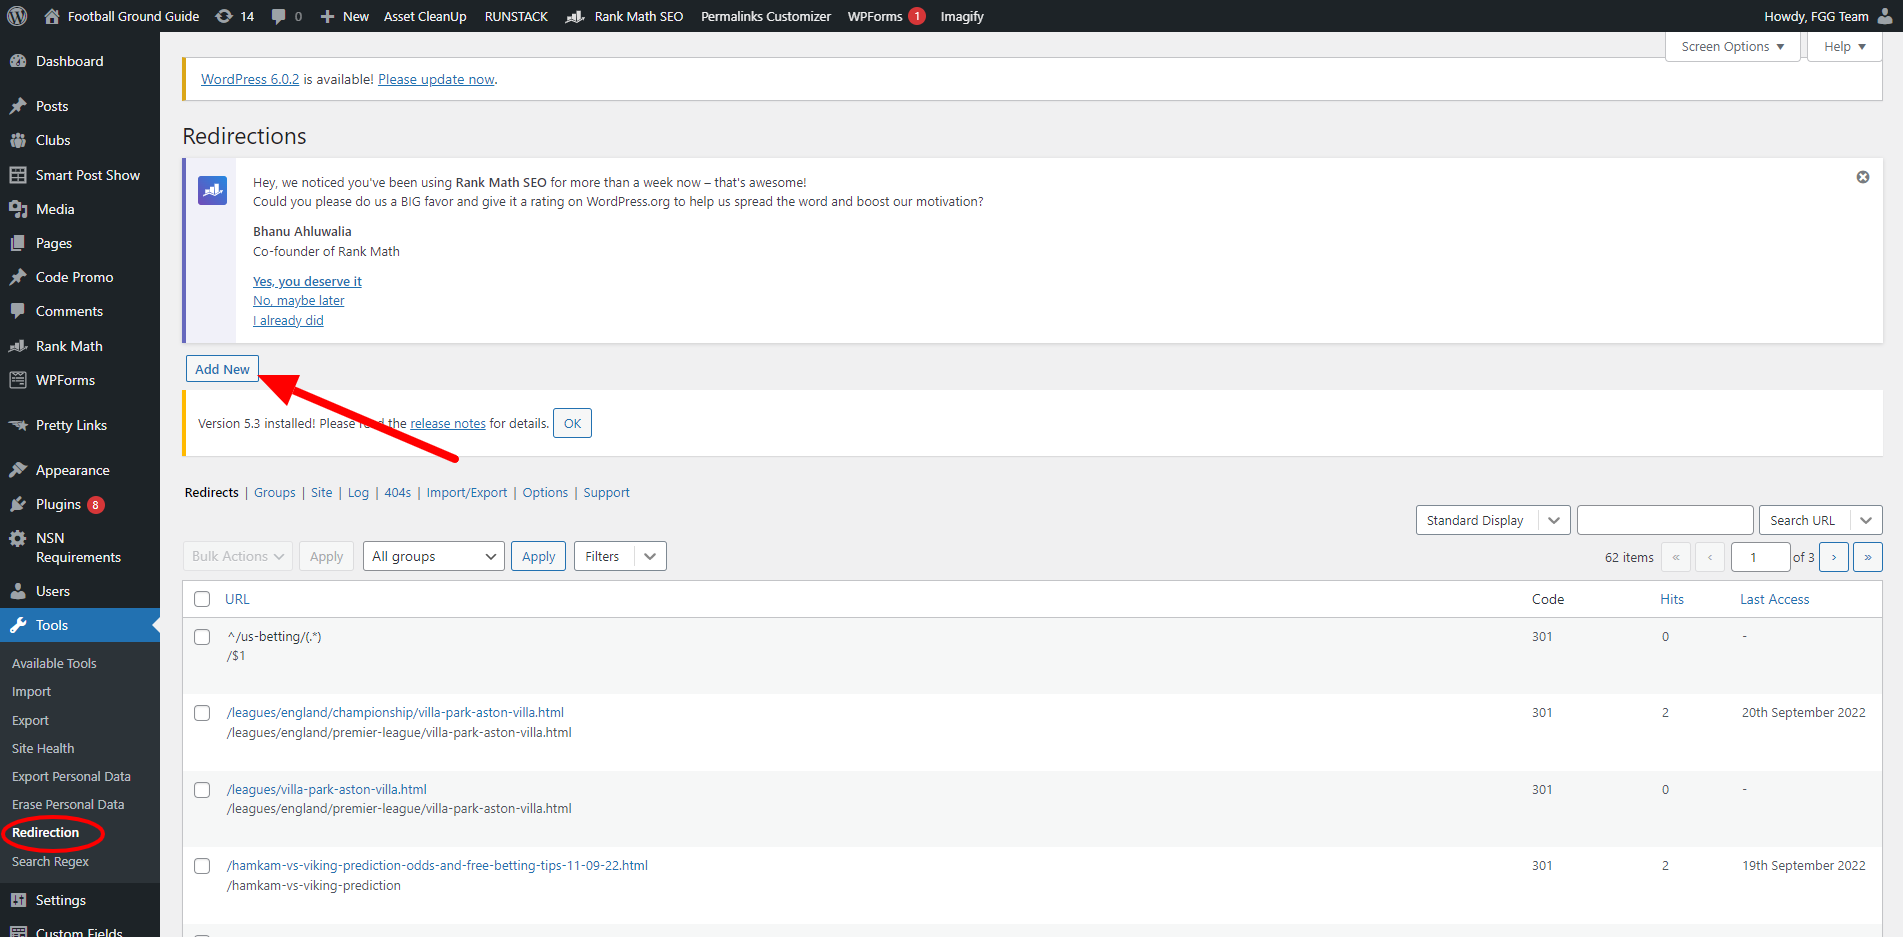This screenshot has width=1903, height=937.
Task: Click the Media icon in sidebar
Action: 18,209
